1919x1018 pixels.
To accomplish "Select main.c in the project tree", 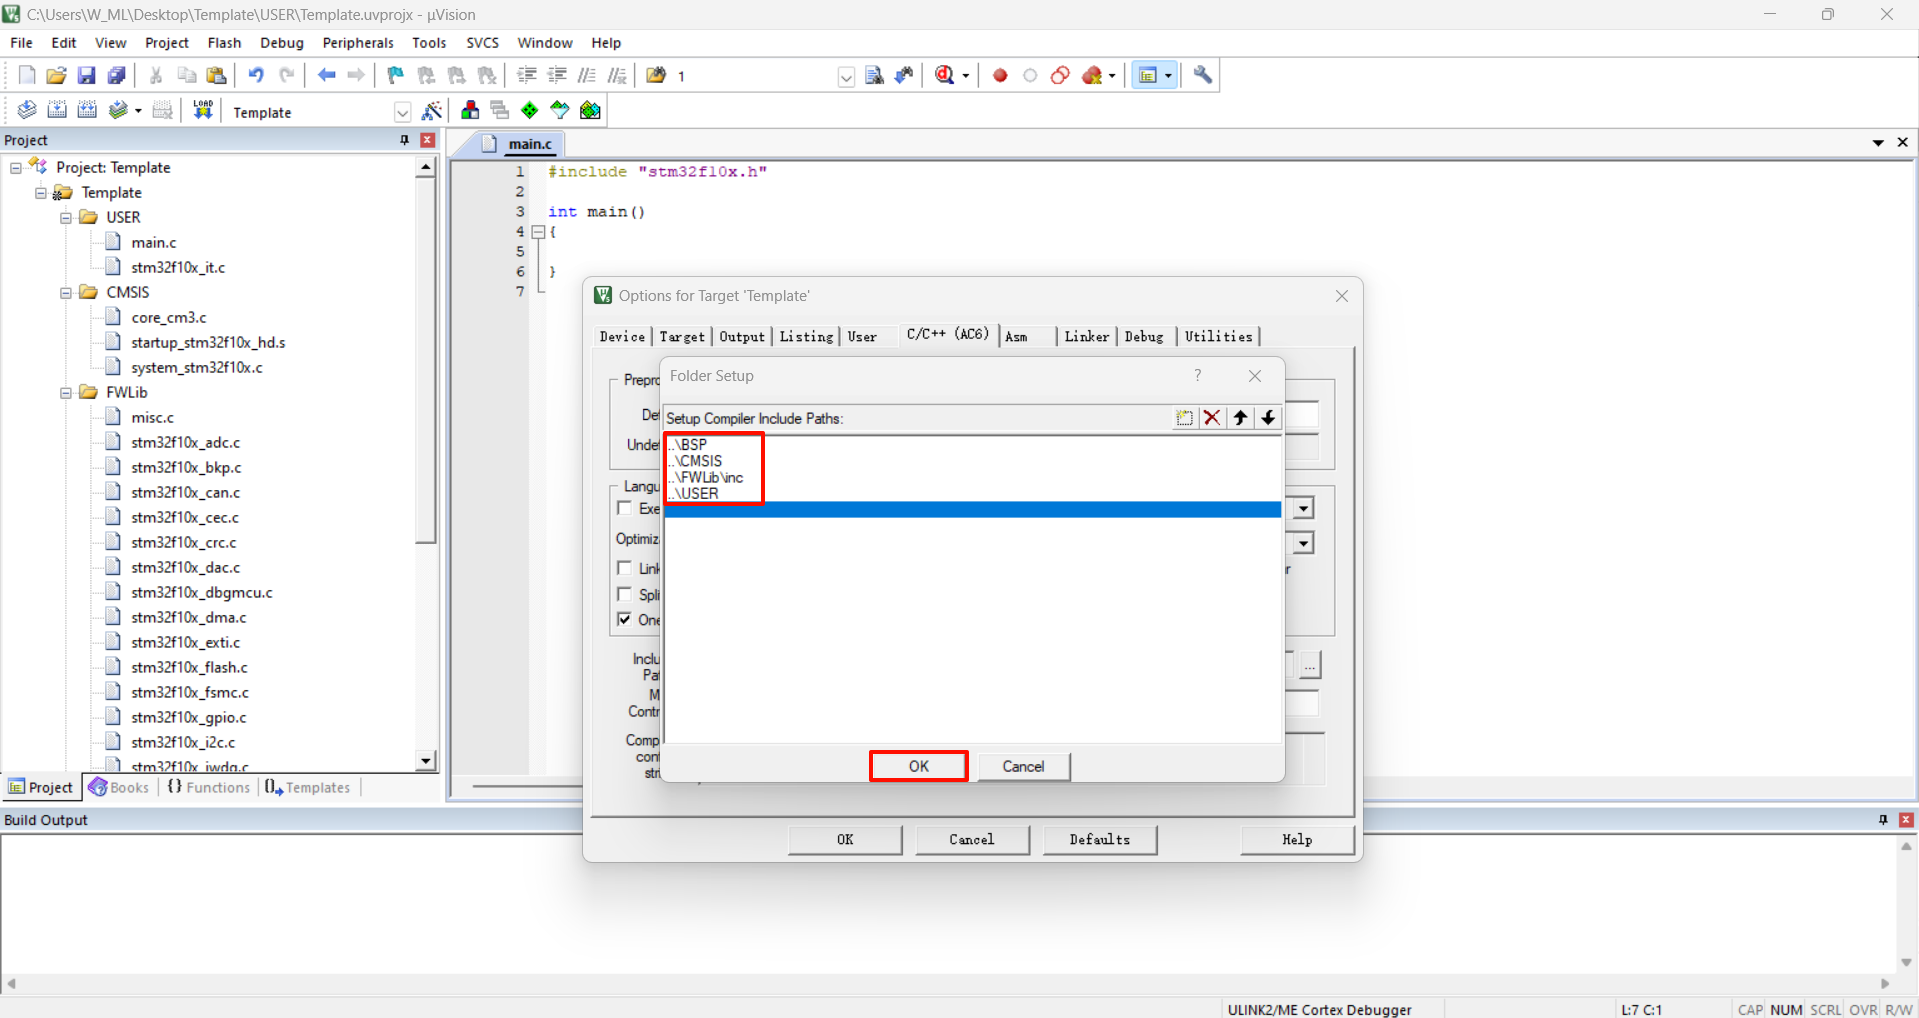I will tap(154, 243).
